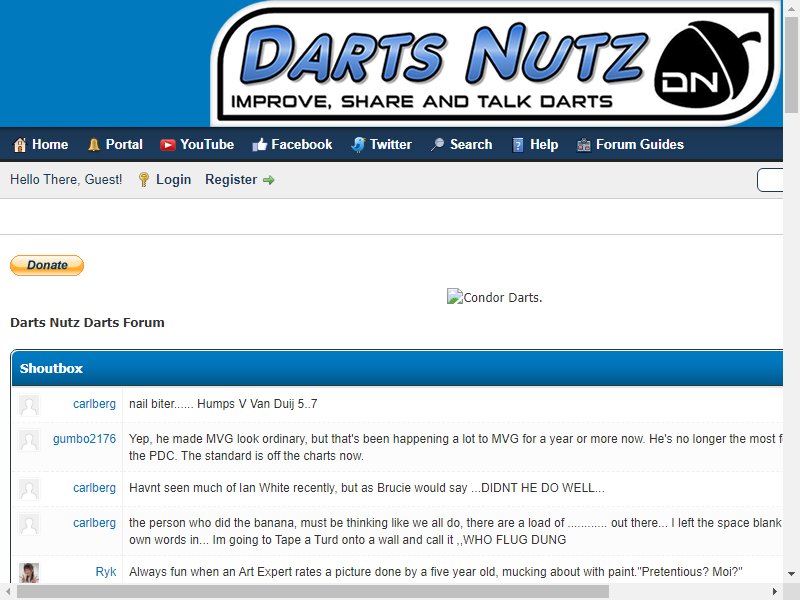
Task: Open carlberg's profile from the banana message
Action: 94,523
